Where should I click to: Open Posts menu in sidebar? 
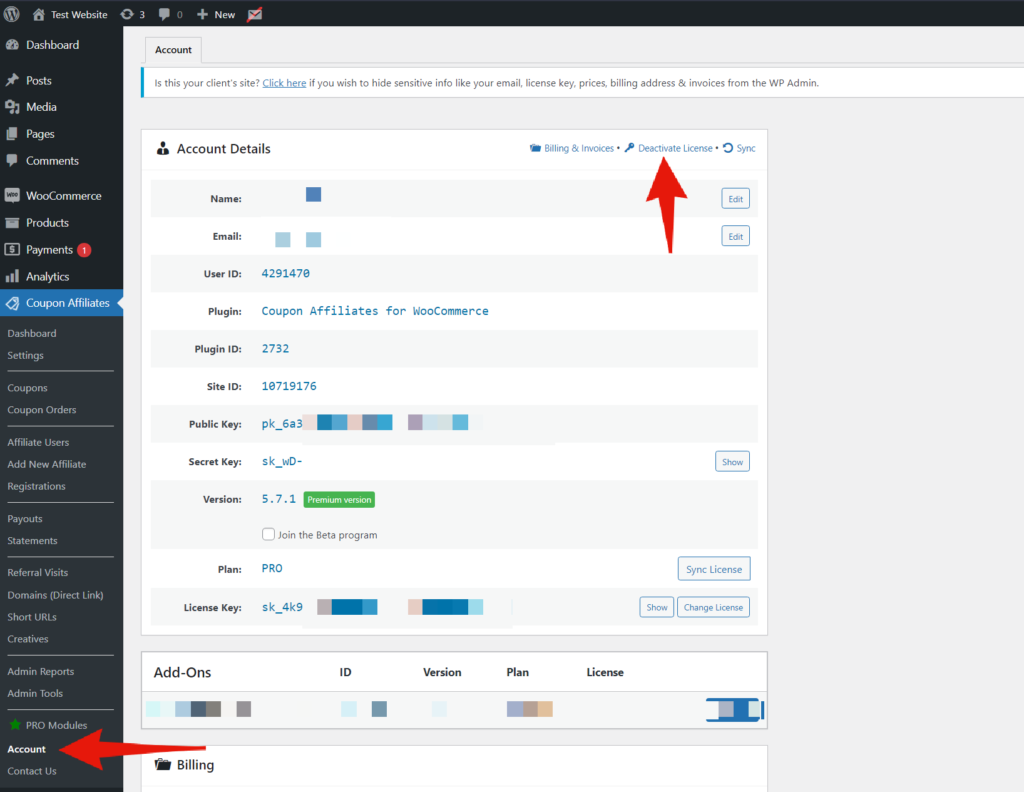[39, 80]
